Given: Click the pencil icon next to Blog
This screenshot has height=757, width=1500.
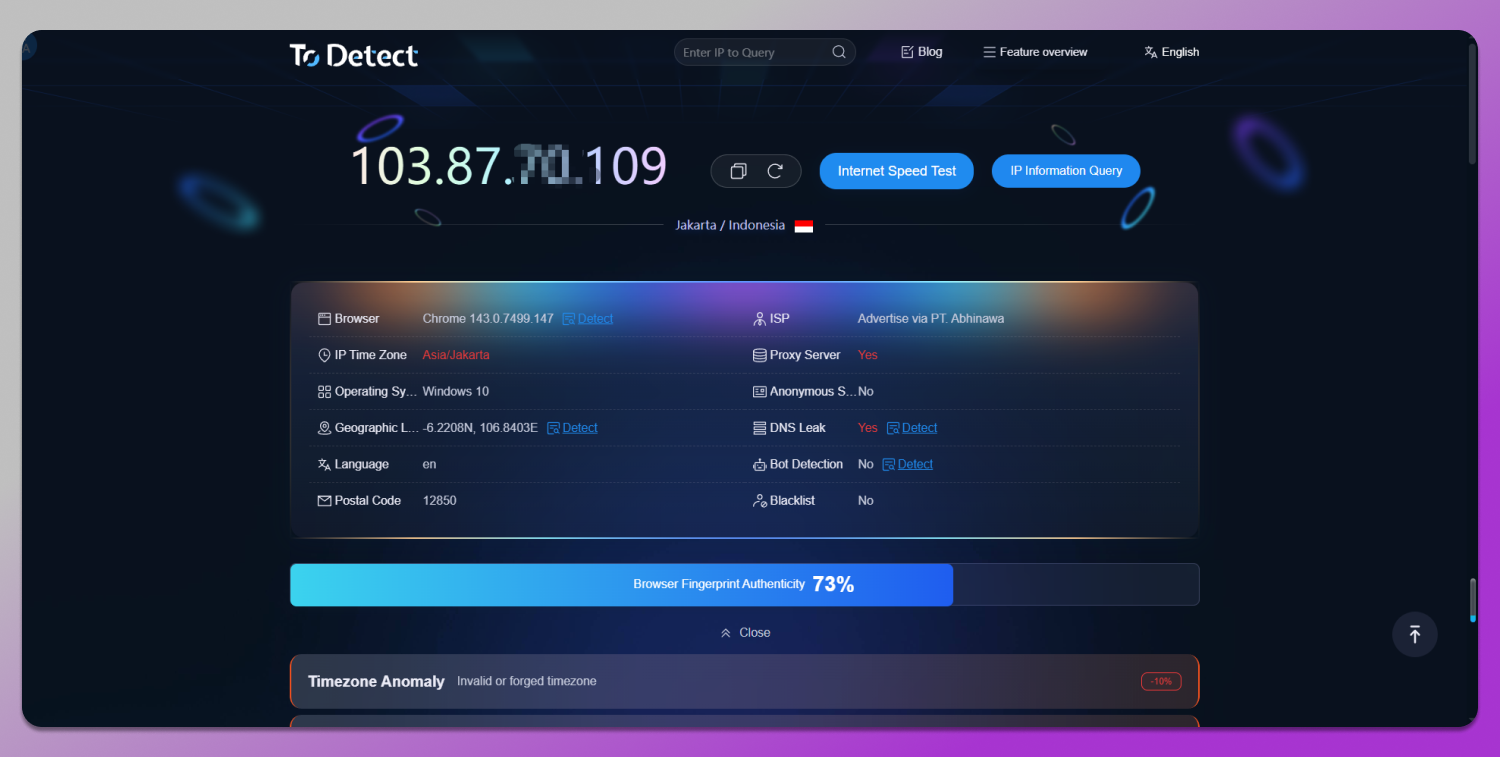Looking at the screenshot, I should pyautogui.click(x=906, y=51).
